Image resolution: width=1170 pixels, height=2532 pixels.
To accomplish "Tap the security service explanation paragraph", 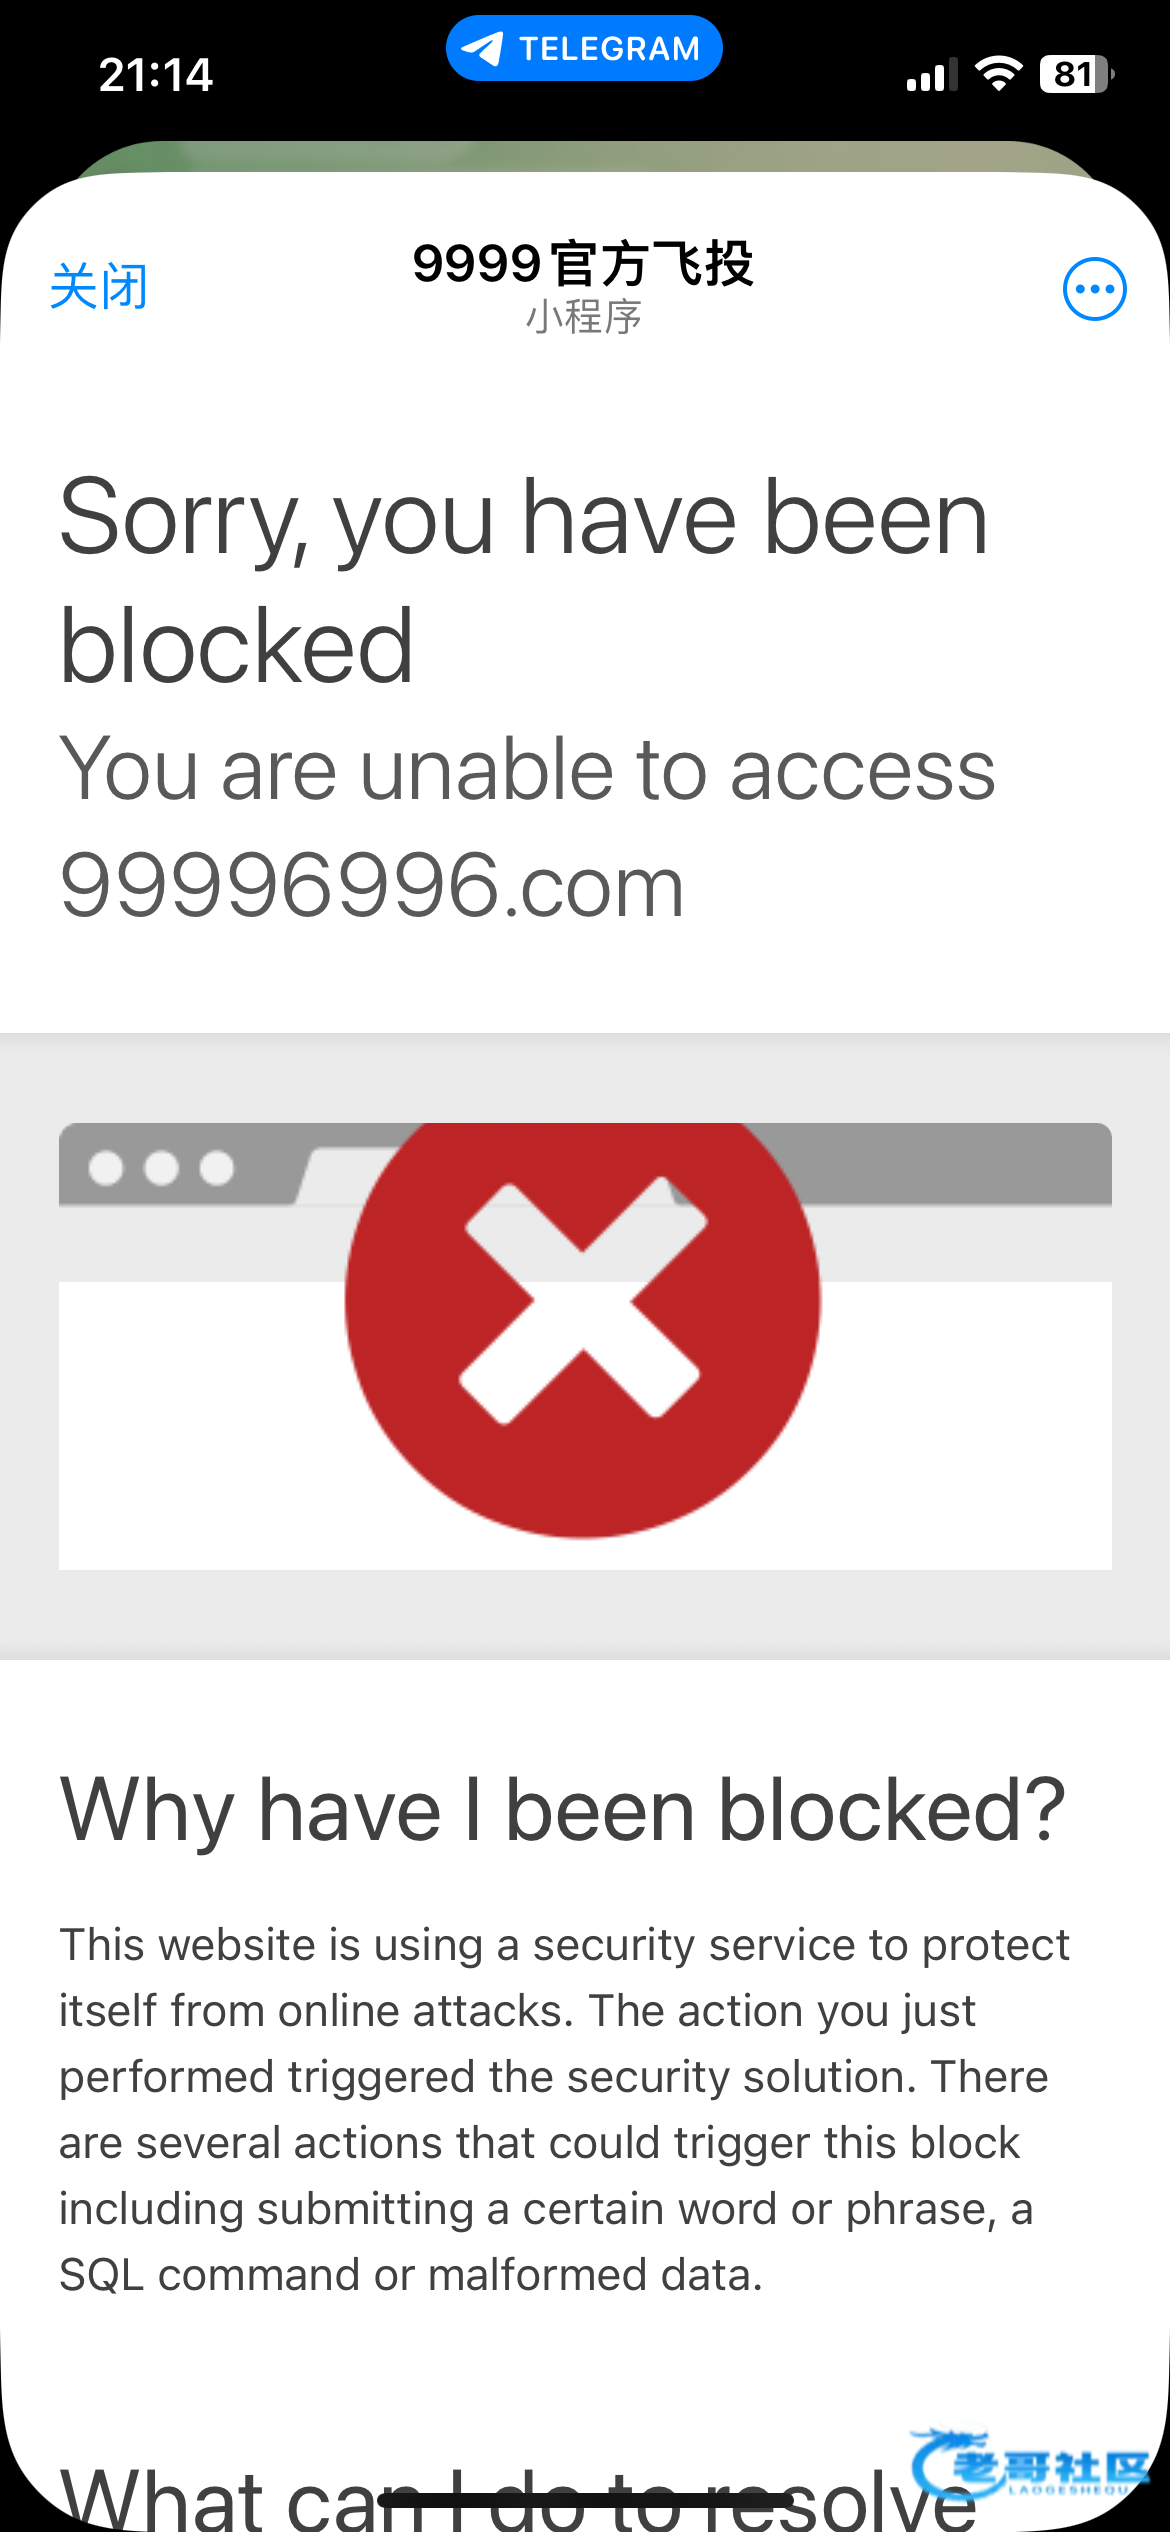I will 564,2109.
